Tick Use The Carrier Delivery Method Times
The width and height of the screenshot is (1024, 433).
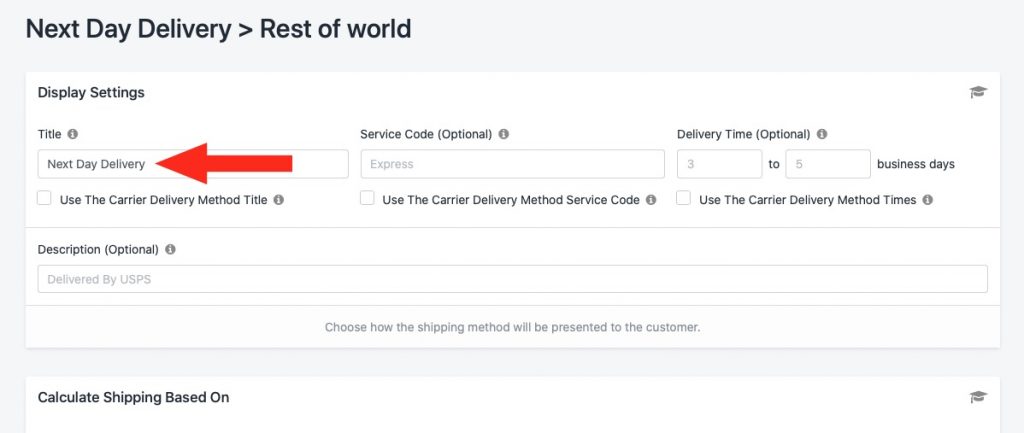684,199
